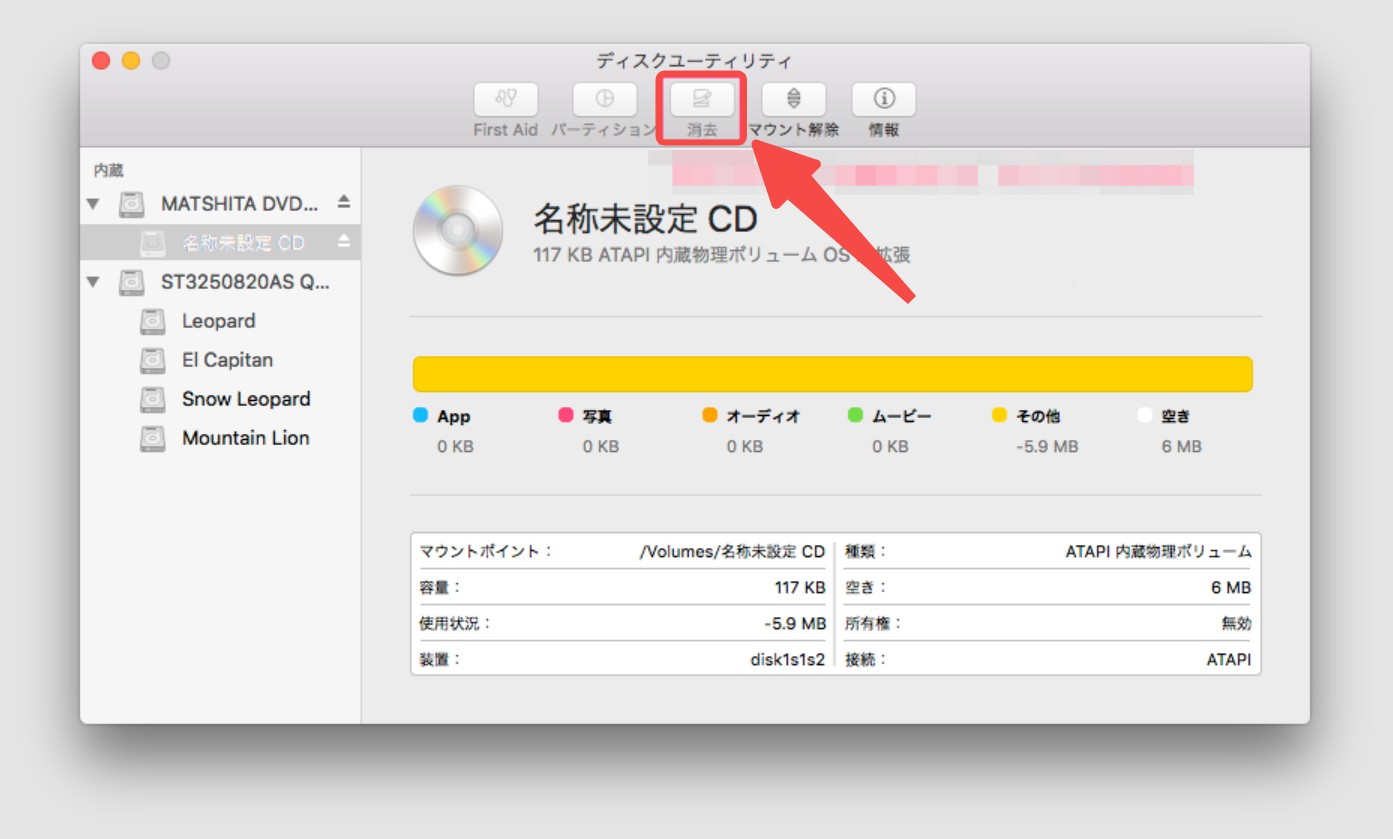Screen dimensions: 1393x839
Task: Click the yellow その他 legend dot
Action: pos(999,416)
